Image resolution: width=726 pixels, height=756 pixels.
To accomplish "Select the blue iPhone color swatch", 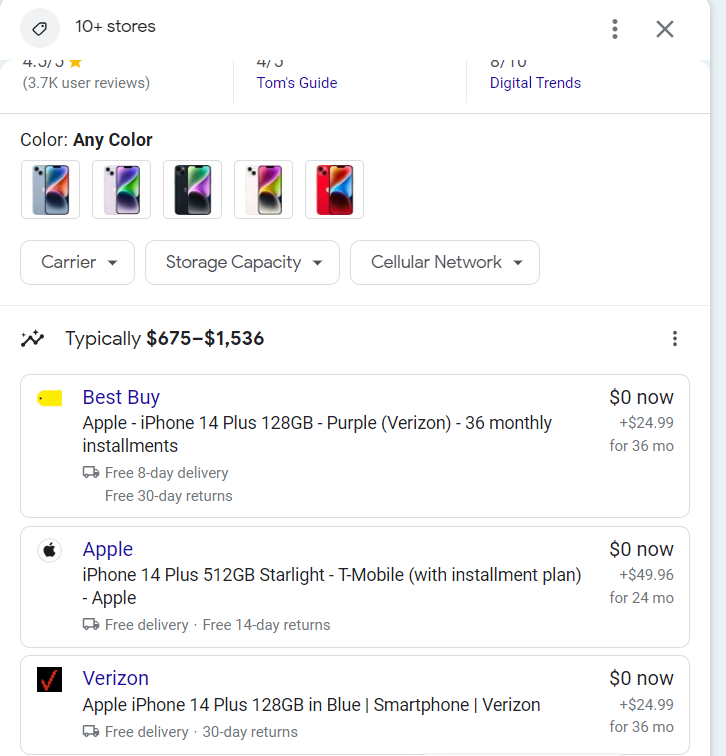I will coord(51,189).
